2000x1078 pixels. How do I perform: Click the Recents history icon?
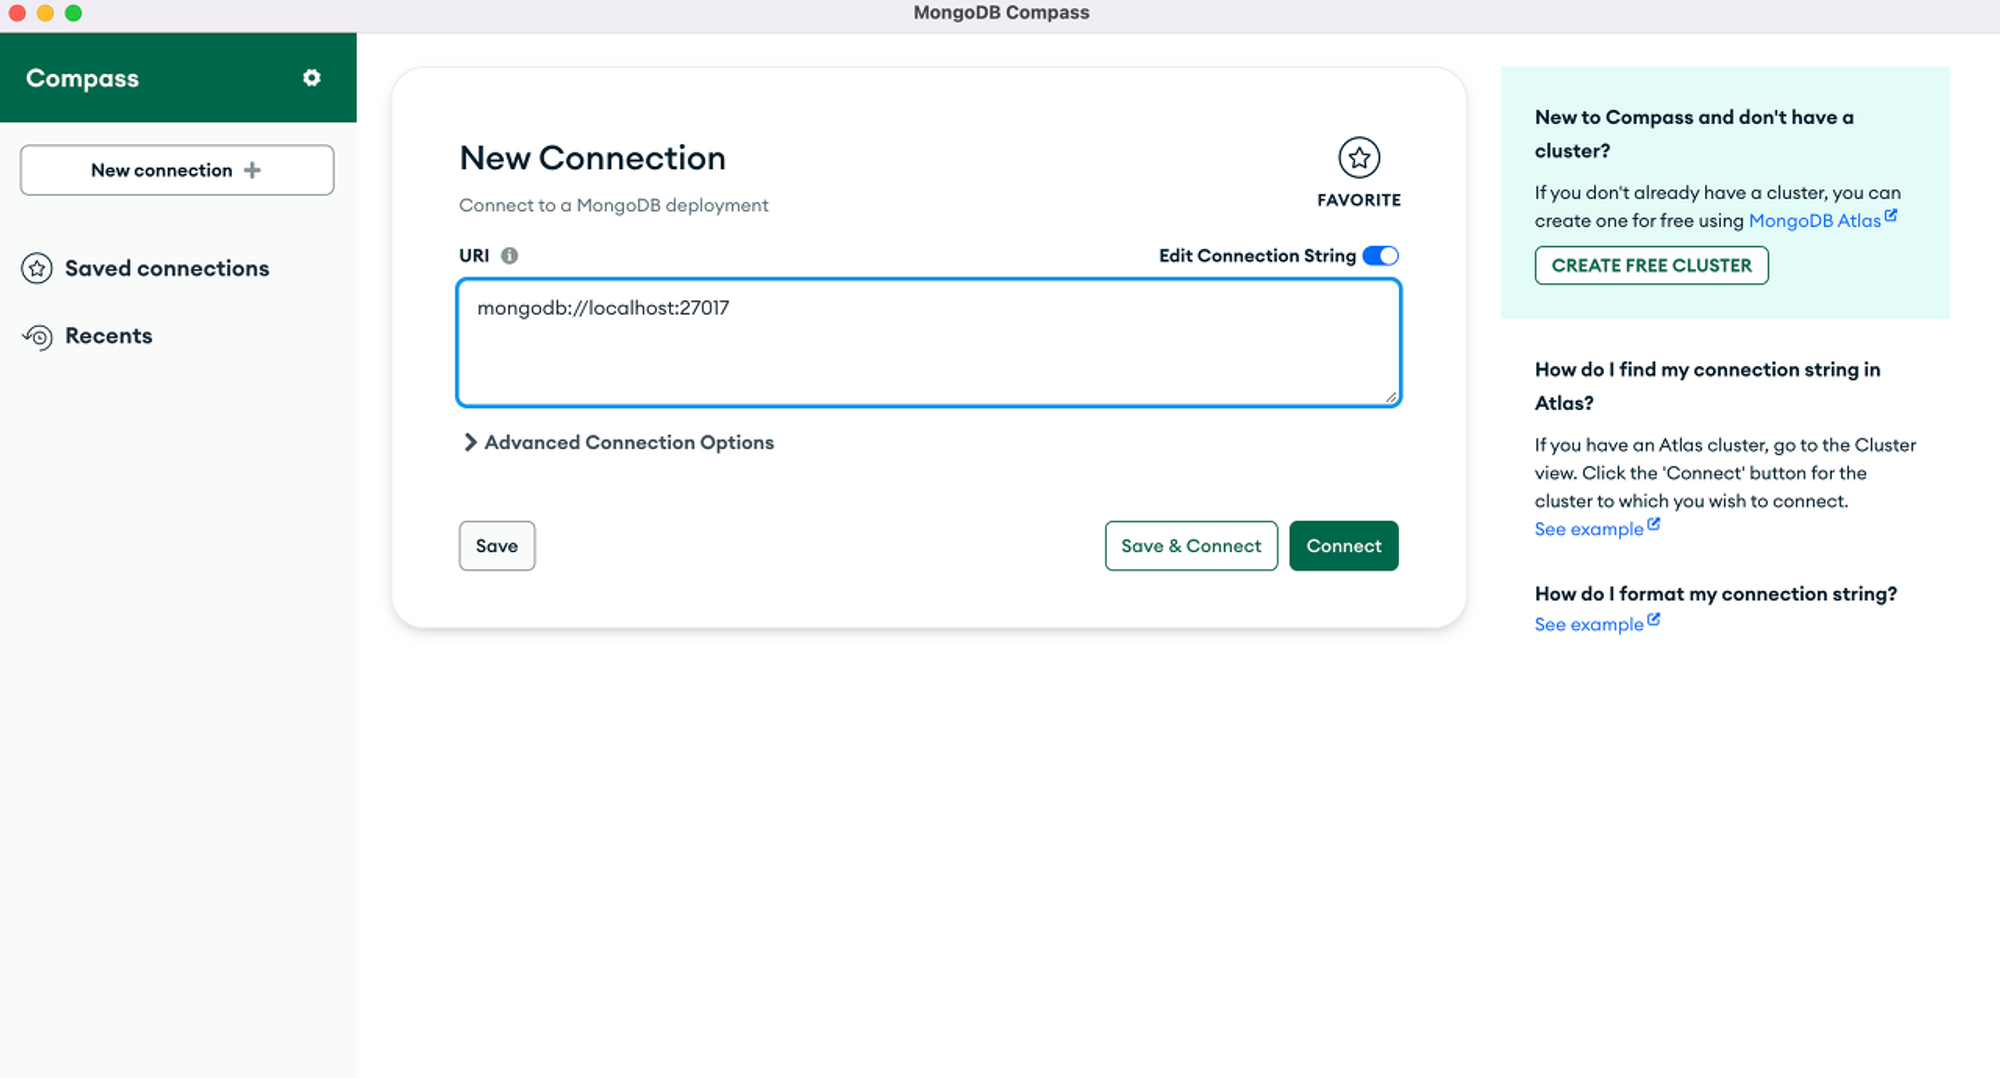coord(37,337)
